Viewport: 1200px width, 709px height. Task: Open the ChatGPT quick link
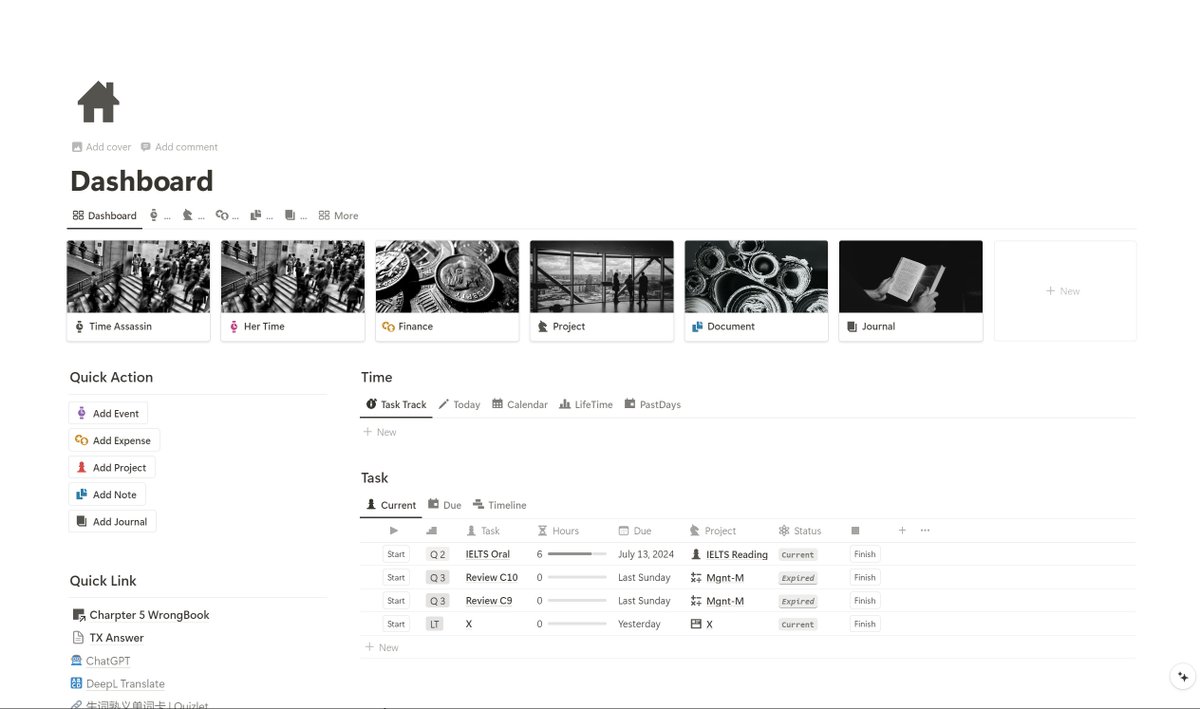(x=101, y=661)
